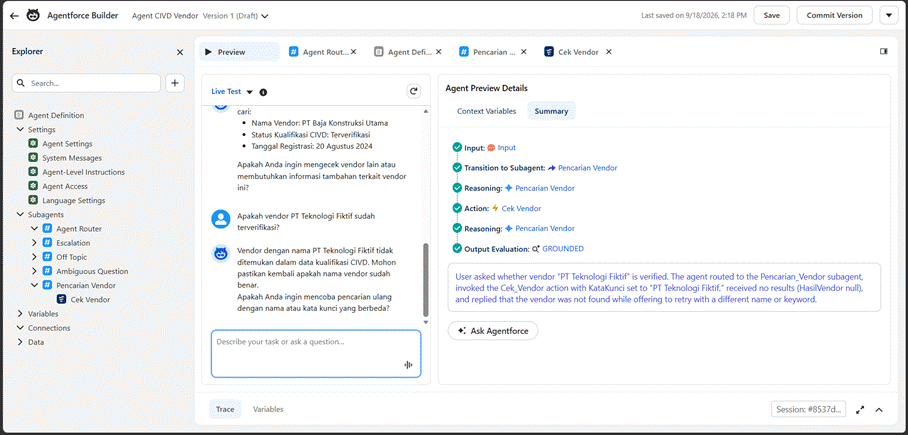Add a new item with plus icon
This screenshot has height=435, width=908.
pos(175,83)
